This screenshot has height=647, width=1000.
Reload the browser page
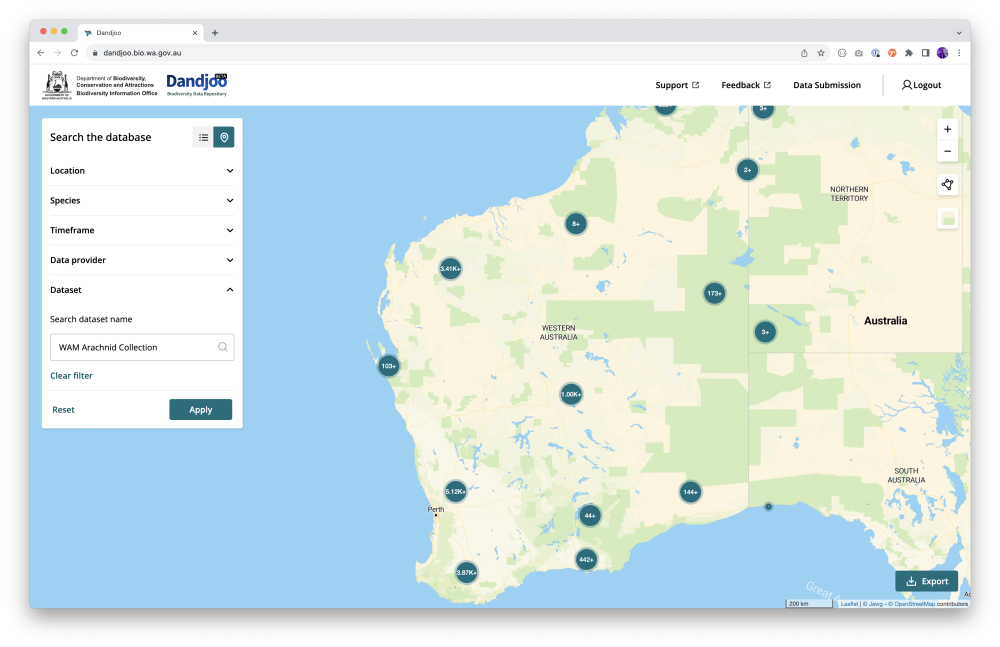click(x=74, y=53)
